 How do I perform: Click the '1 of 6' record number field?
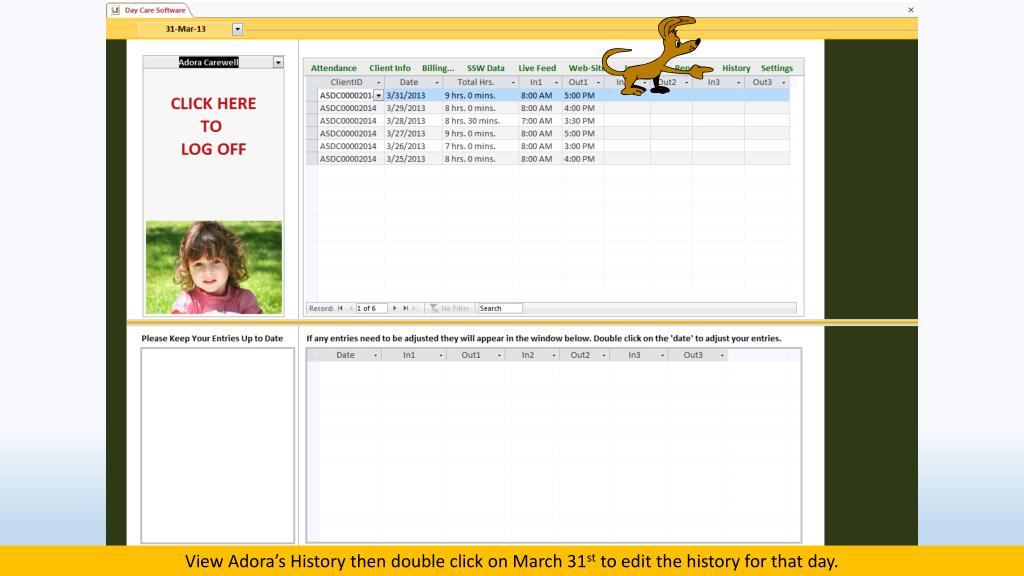tap(371, 308)
